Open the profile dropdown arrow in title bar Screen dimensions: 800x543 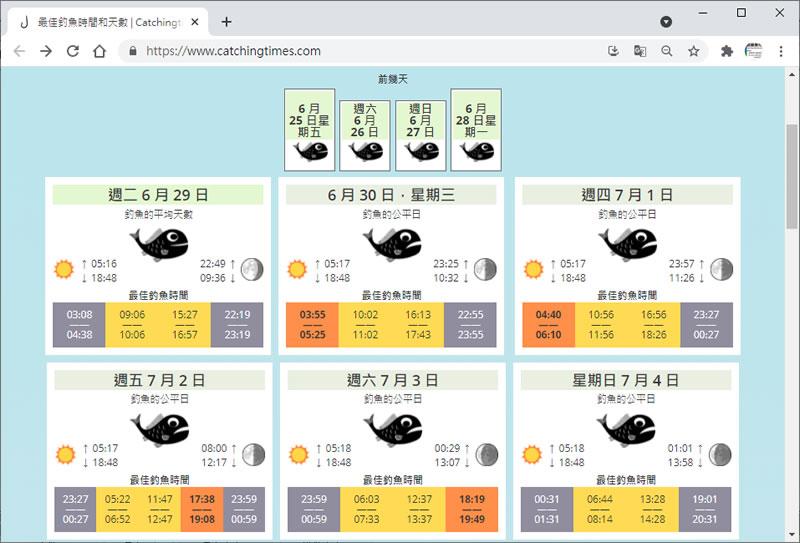point(666,21)
